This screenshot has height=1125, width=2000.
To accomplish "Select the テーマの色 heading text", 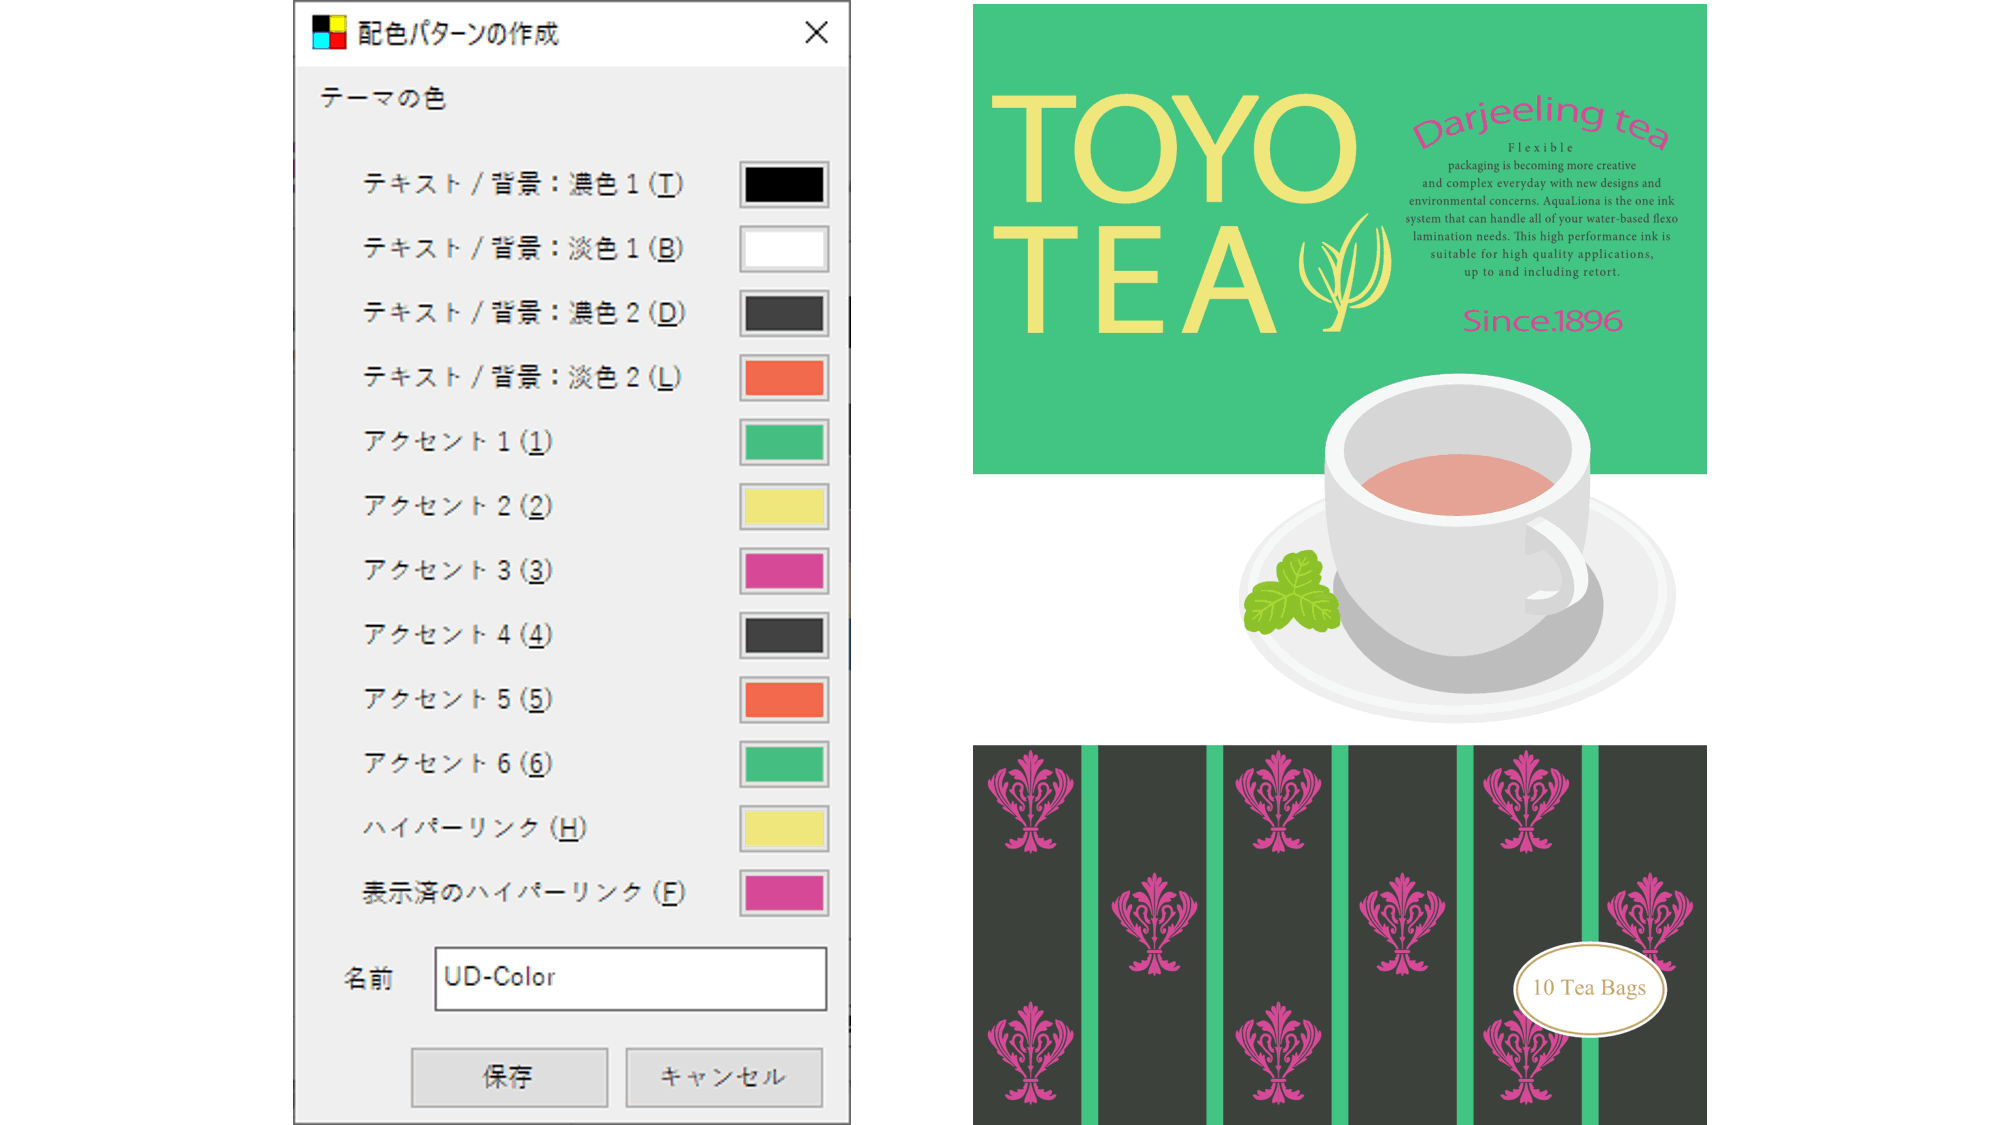I will click(382, 98).
